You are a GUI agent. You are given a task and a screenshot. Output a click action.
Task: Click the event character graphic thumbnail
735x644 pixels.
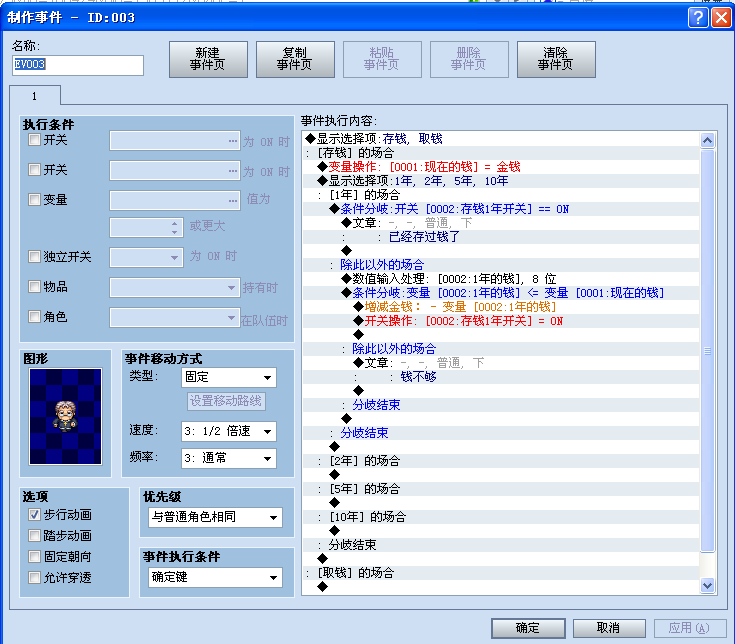(65, 416)
